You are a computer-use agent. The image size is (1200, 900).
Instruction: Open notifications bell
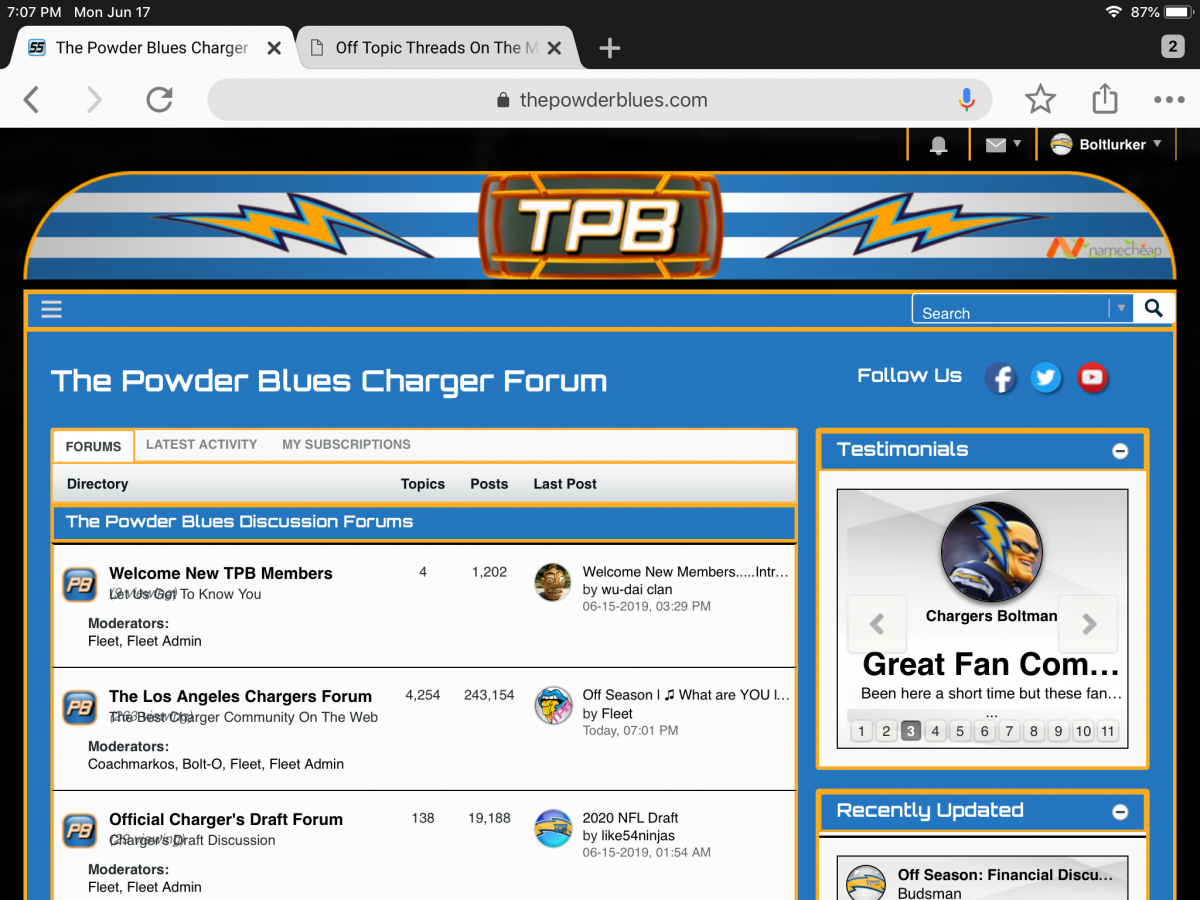point(938,145)
